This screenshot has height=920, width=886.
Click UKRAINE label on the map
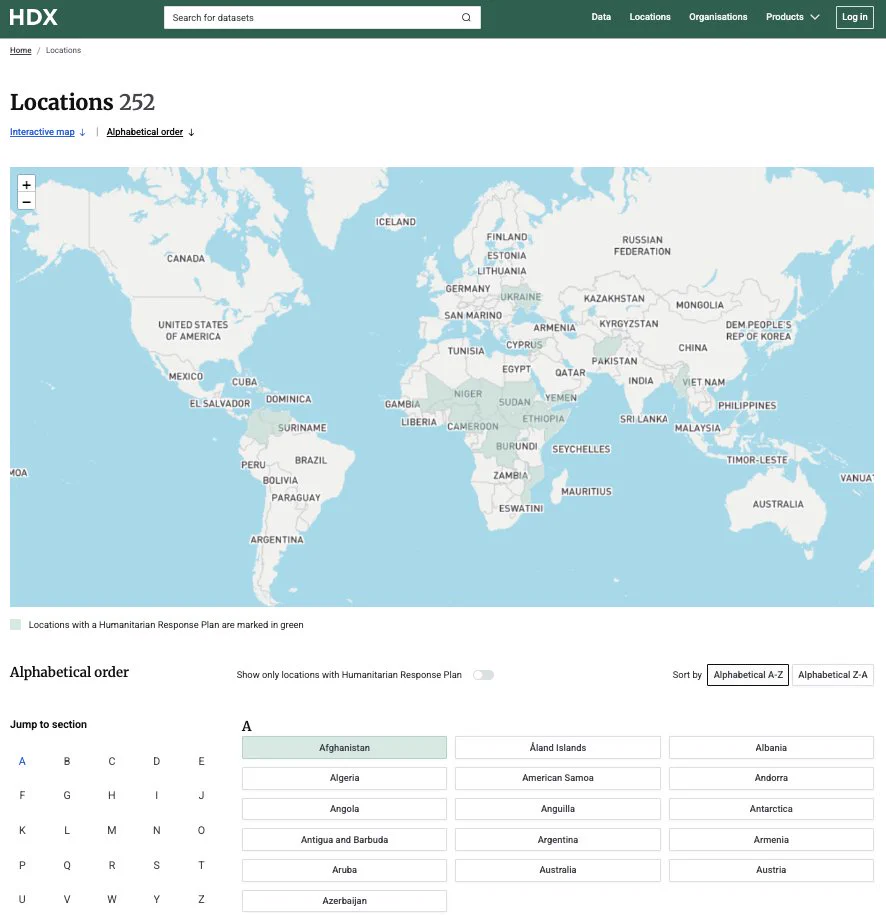coord(521,297)
